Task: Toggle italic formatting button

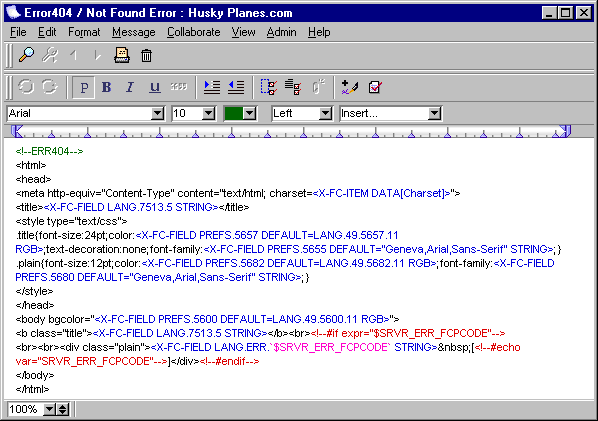Action: click(130, 87)
